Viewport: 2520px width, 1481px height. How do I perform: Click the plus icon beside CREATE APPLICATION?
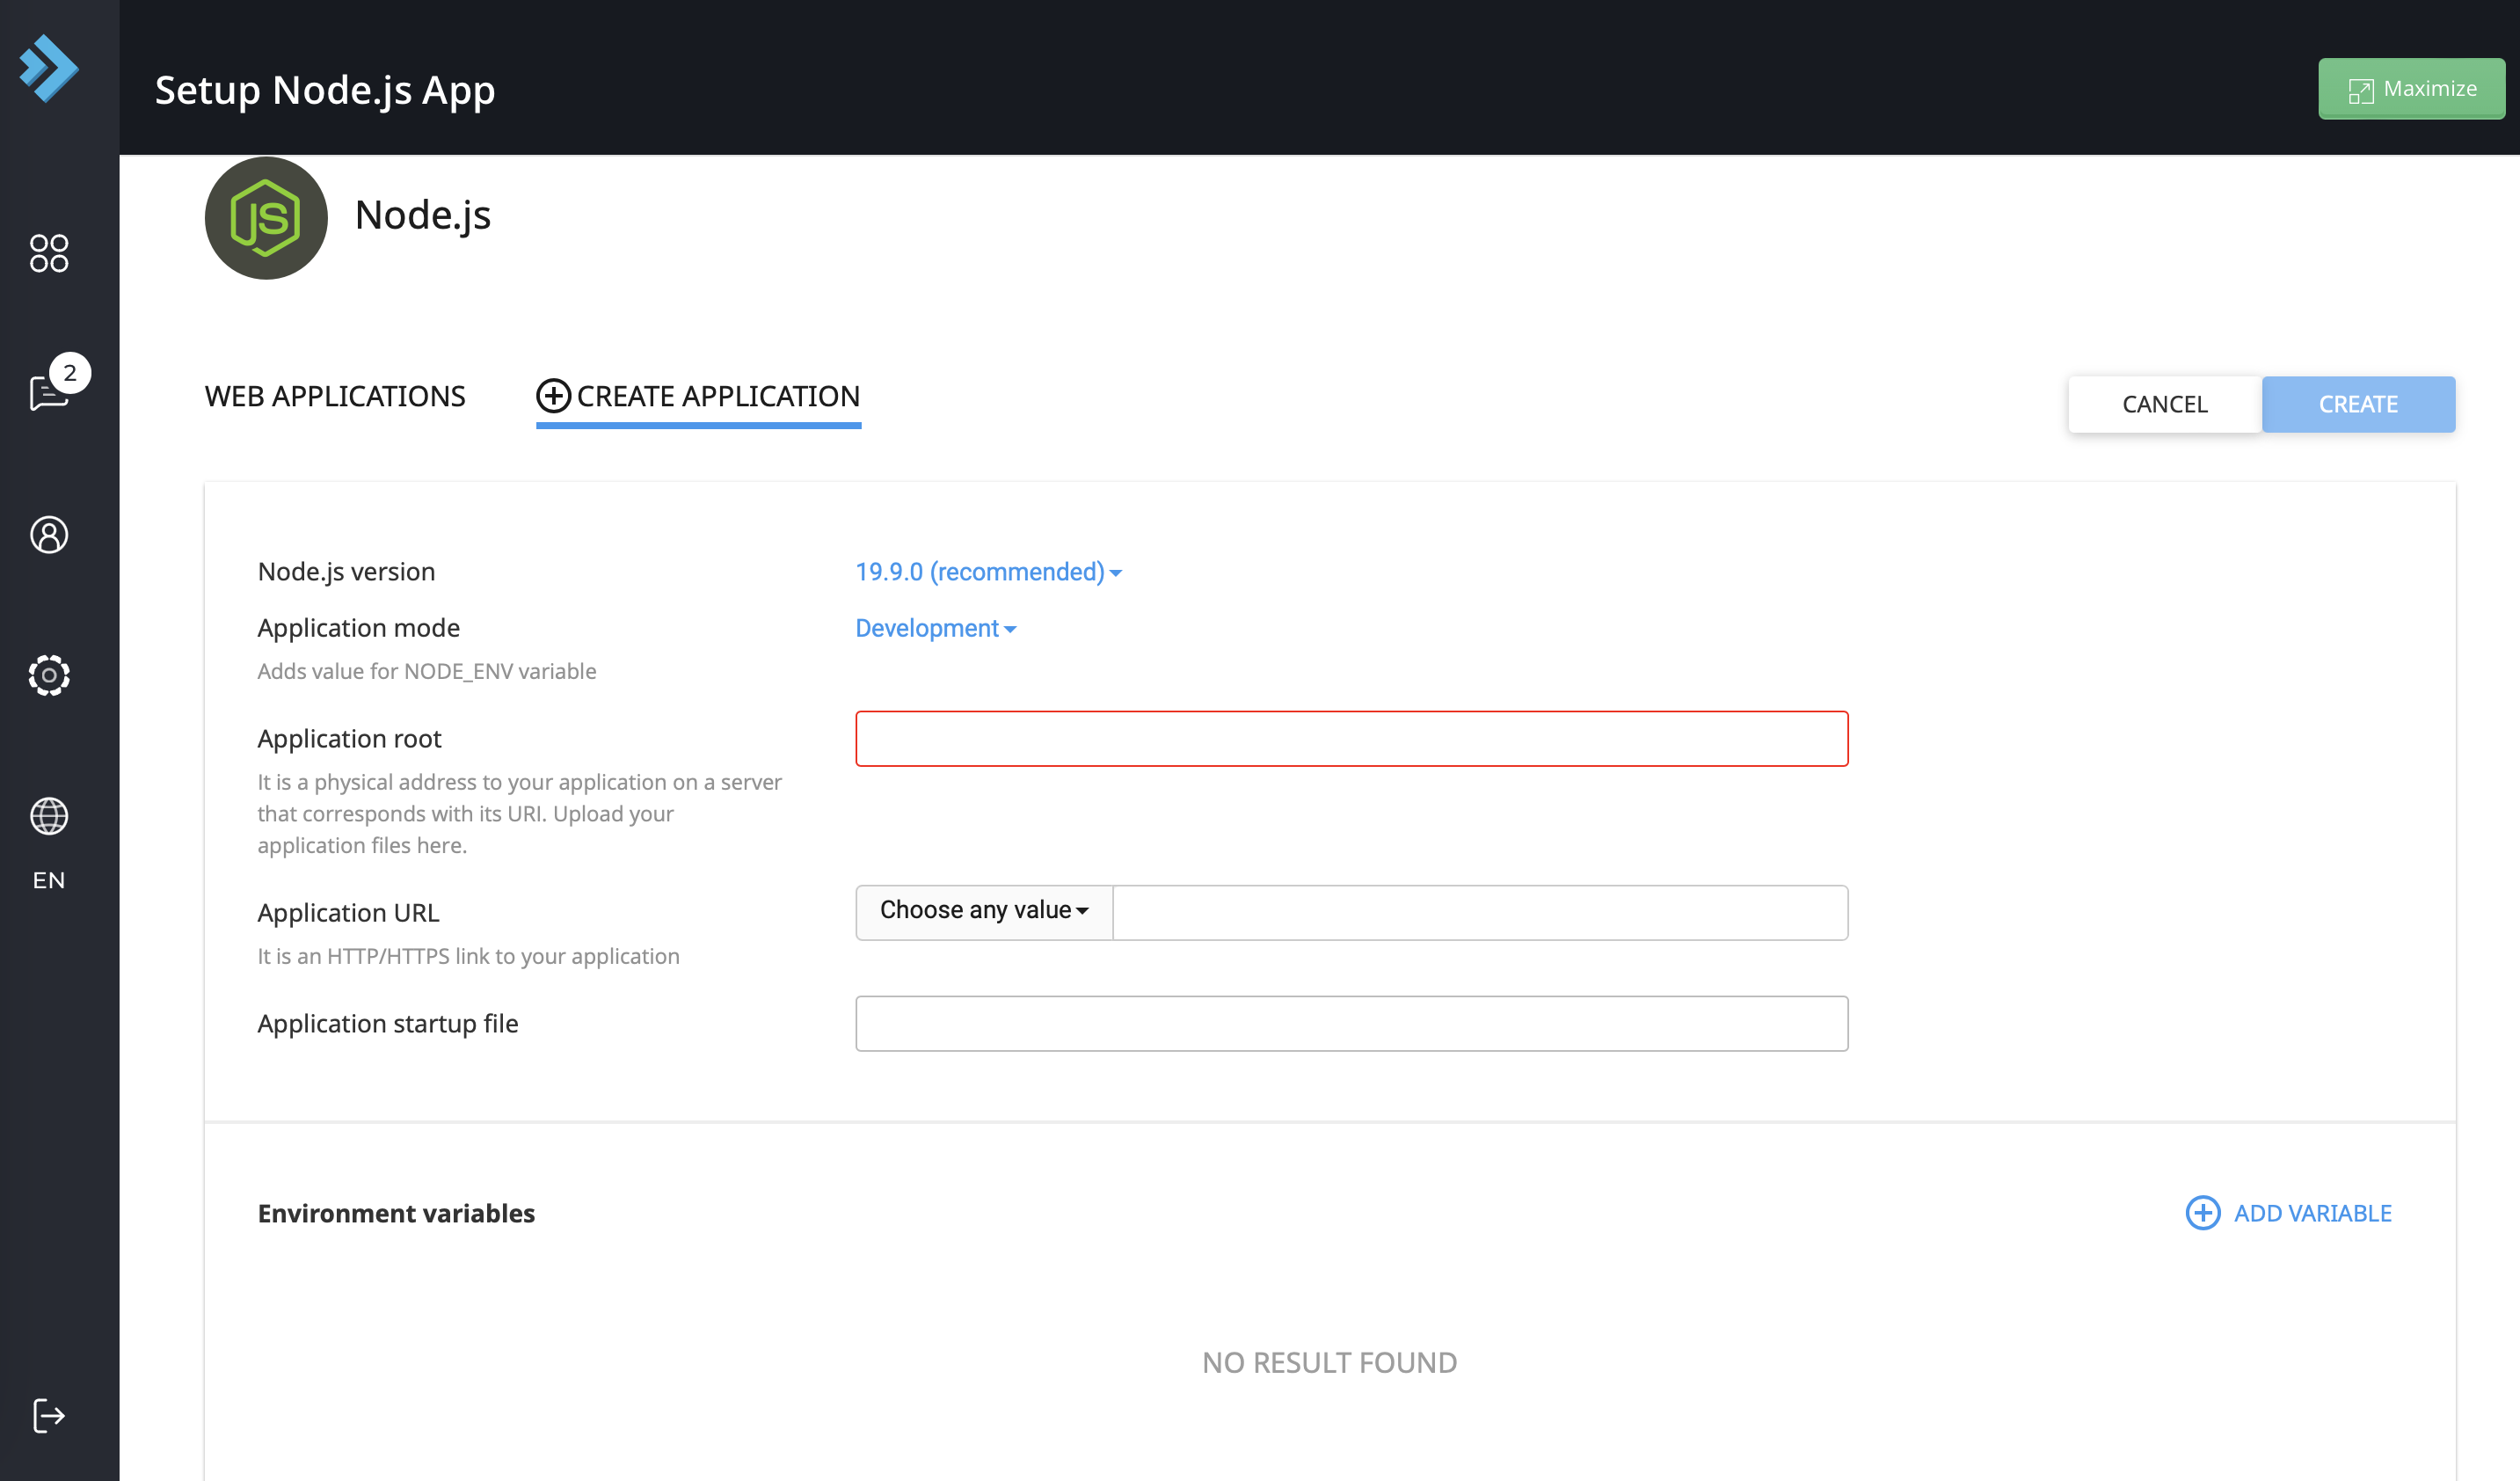coord(553,396)
